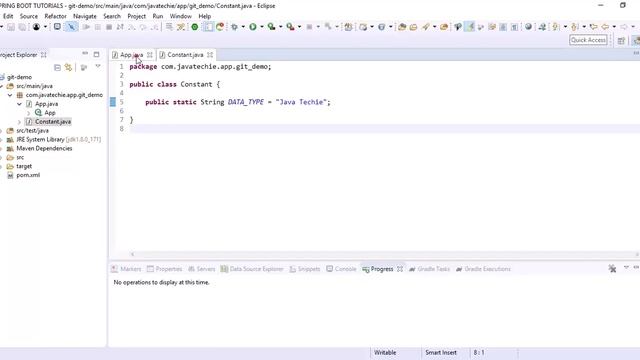Click the grayed Resume debug icon
Viewport: 640px width, 360px height.
(x=86, y=27)
